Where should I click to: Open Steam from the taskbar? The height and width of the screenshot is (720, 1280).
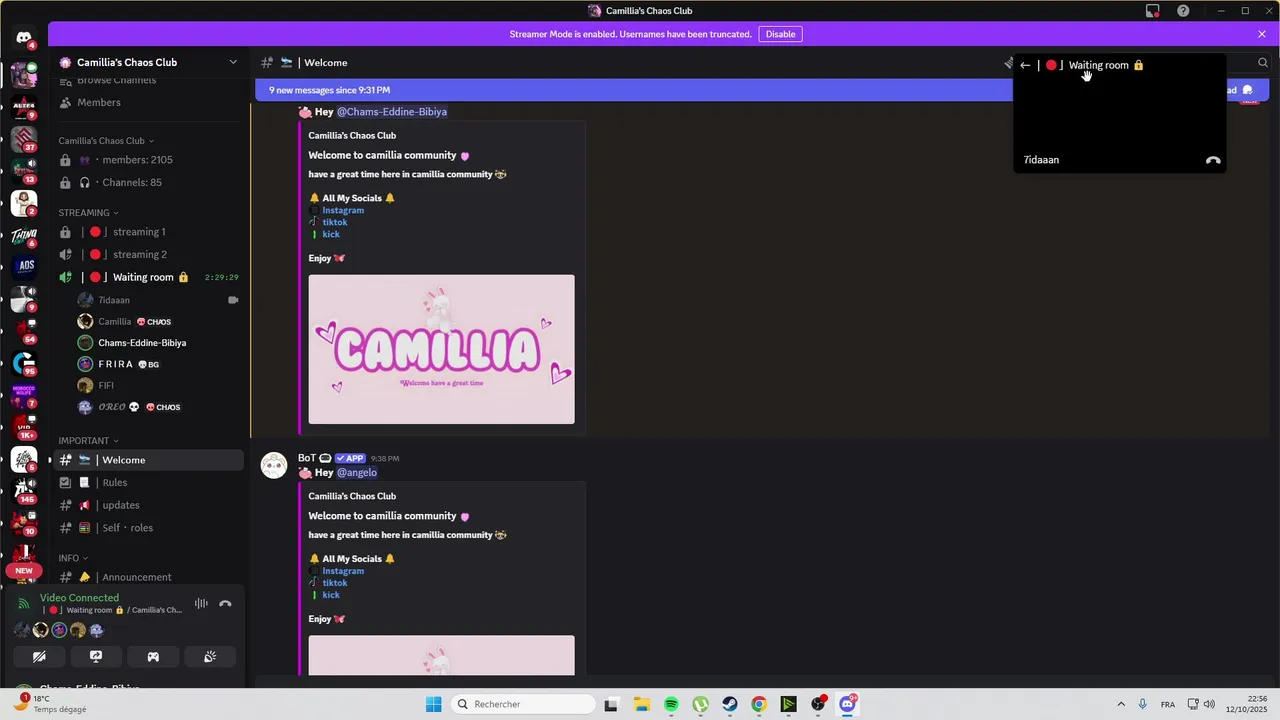tap(730, 704)
